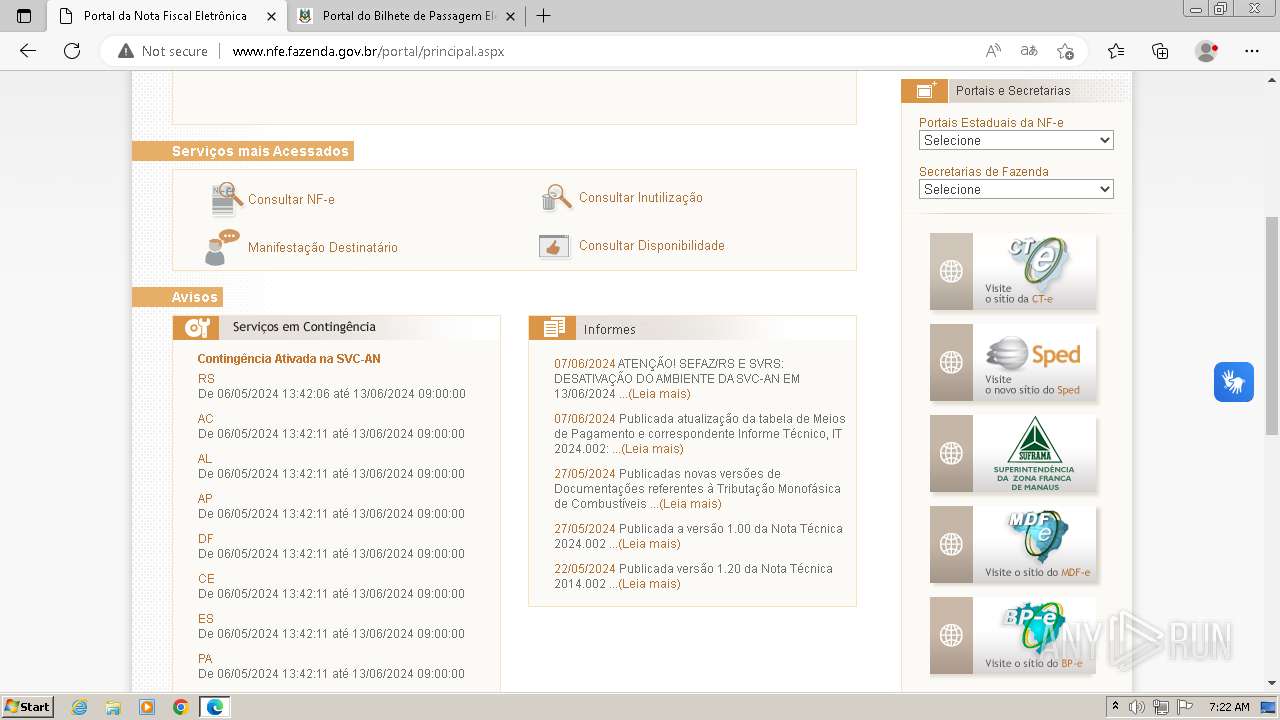Click the VLibras accessibility hand icon
The image size is (1280, 720).
[x=1234, y=382]
